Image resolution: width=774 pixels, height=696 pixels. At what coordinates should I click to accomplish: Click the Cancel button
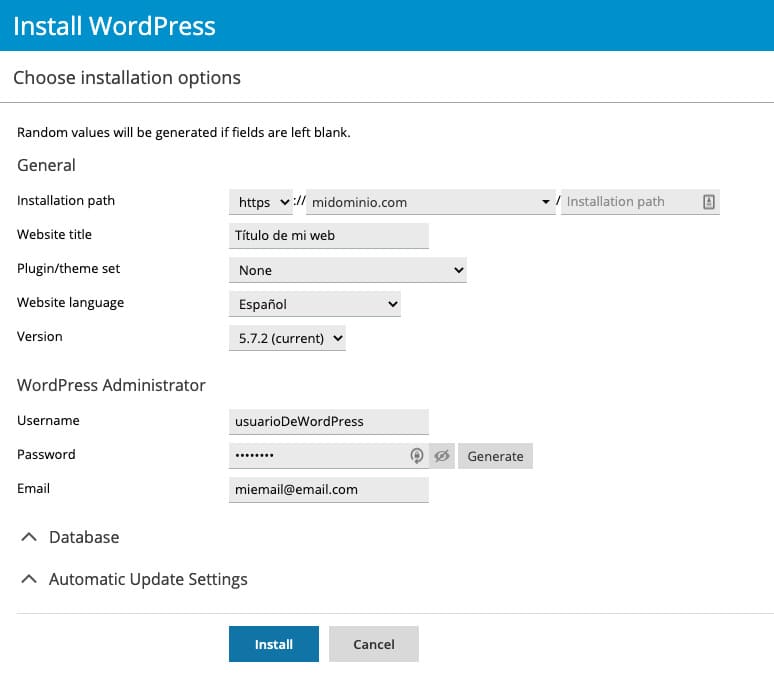point(374,644)
